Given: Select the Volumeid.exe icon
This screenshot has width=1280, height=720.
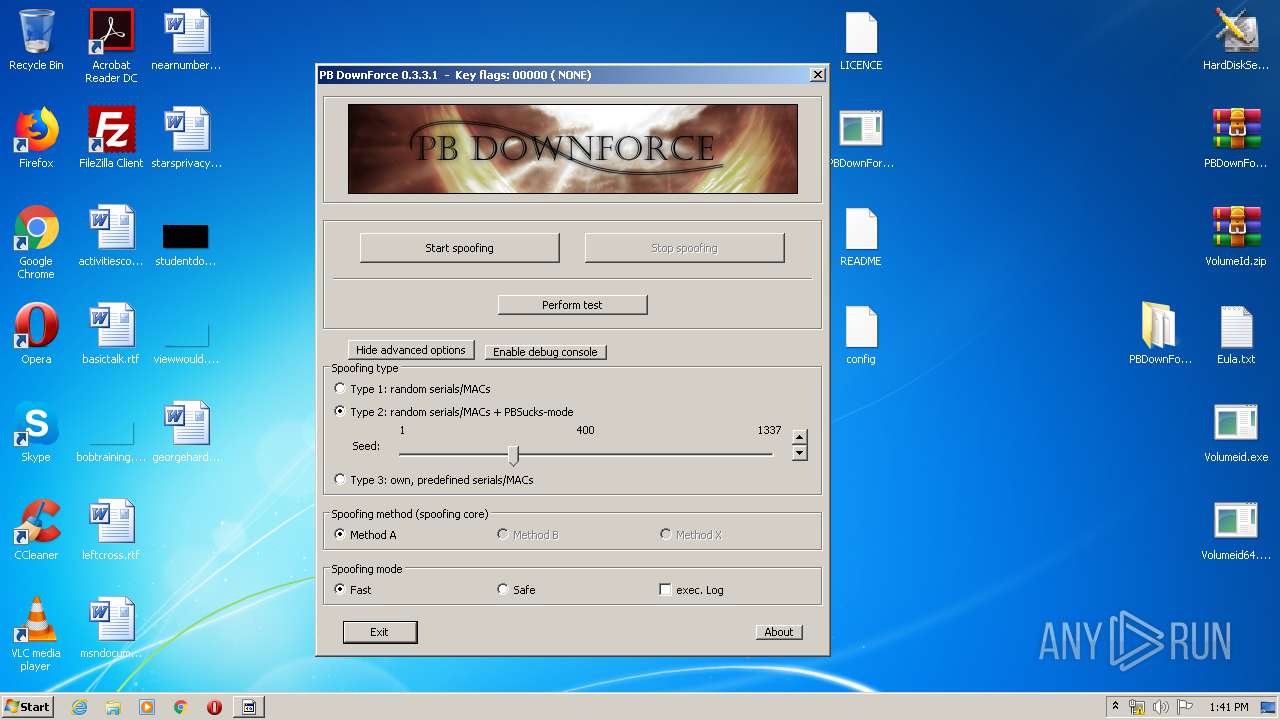Looking at the screenshot, I should tap(1236, 432).
